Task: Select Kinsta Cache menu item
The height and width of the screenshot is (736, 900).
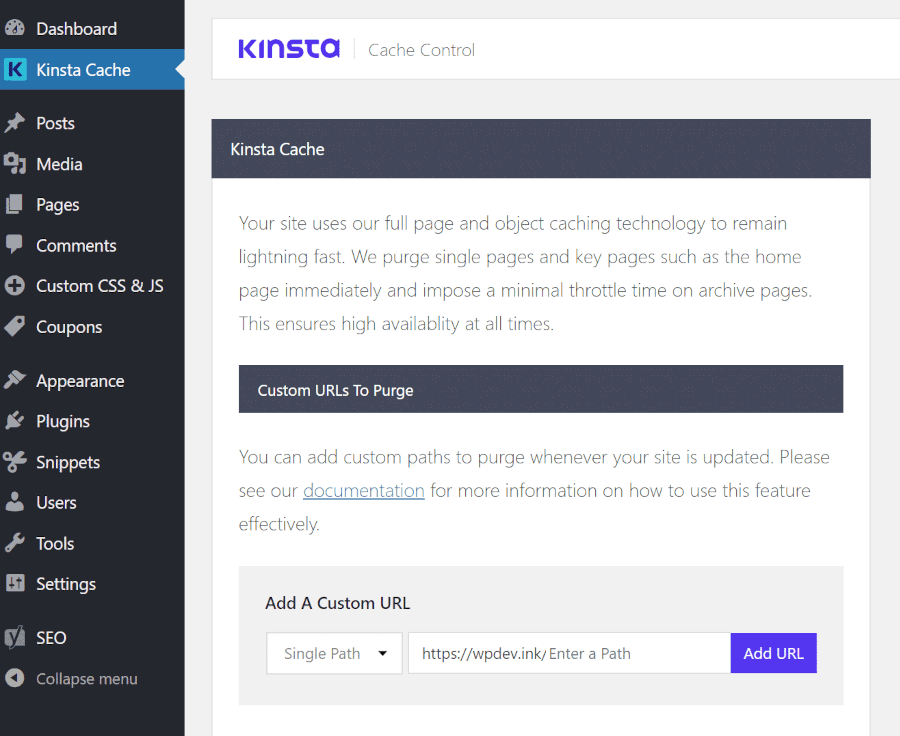Action: click(92, 69)
